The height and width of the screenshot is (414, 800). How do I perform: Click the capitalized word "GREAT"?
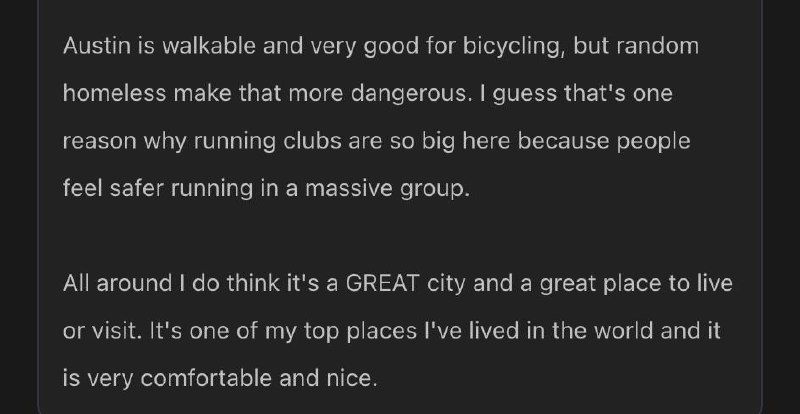tap(382, 283)
